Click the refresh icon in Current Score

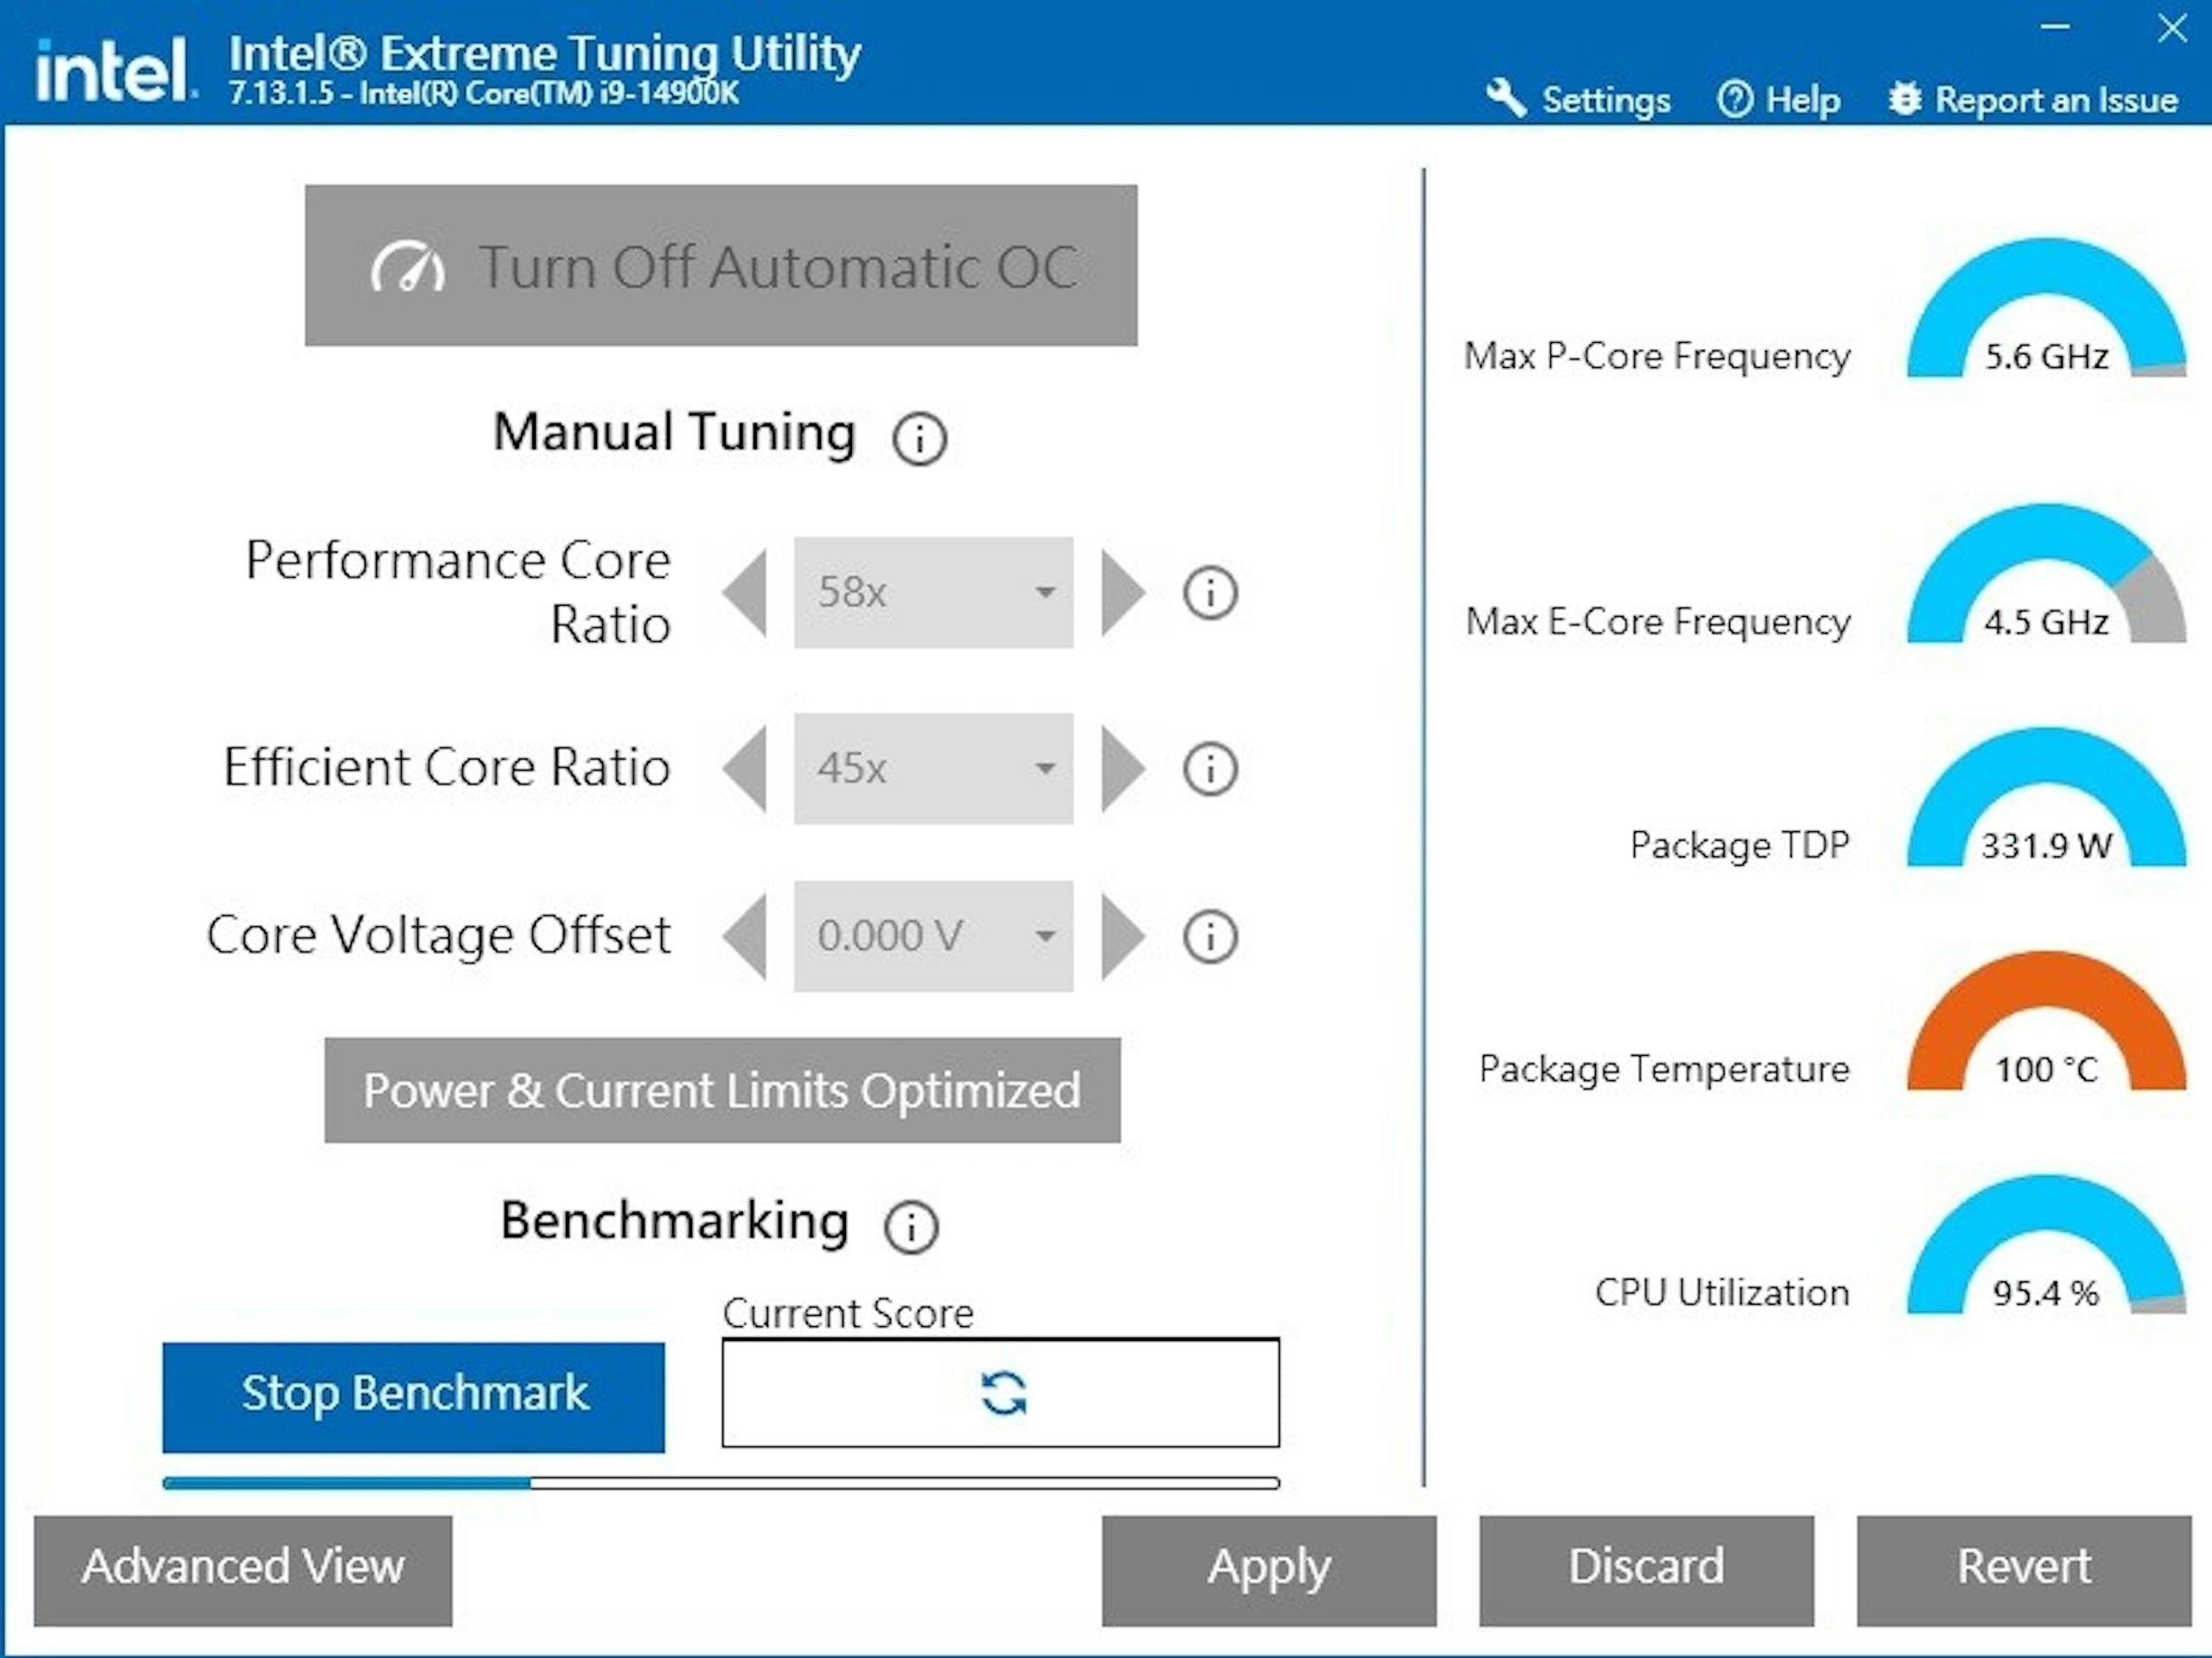(1003, 1393)
